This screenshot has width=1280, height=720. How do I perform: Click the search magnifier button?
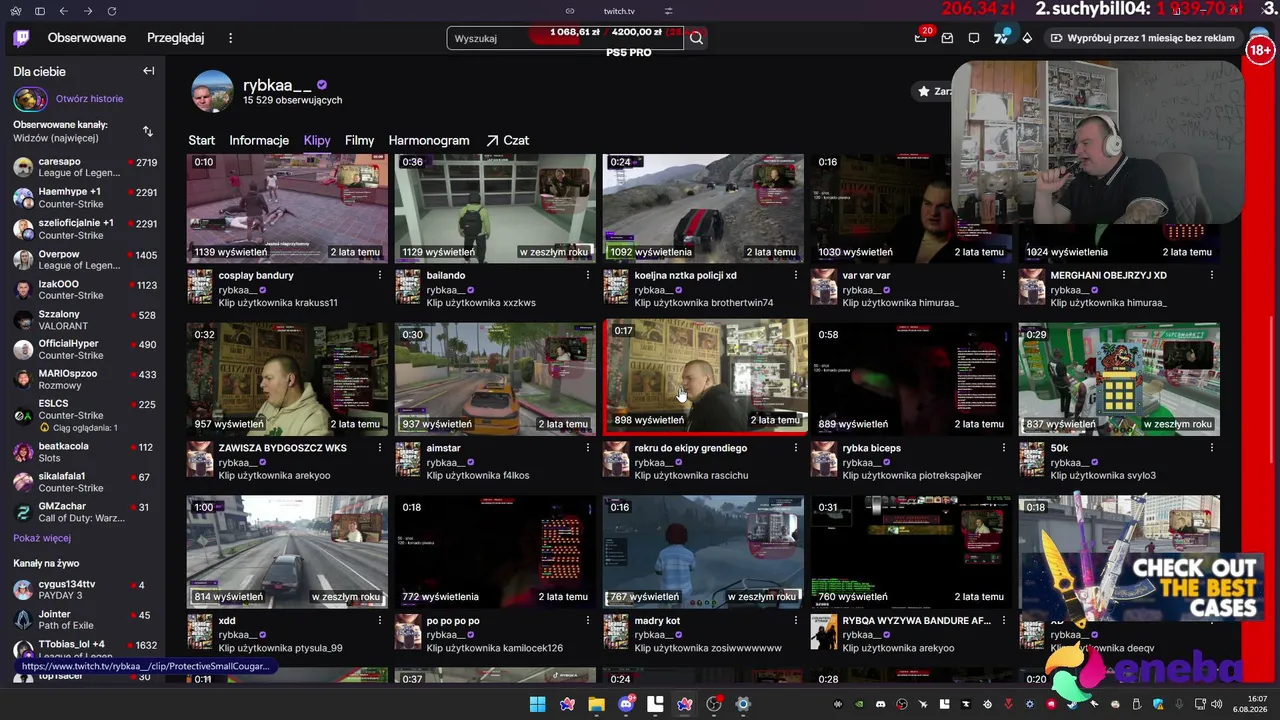click(x=697, y=38)
